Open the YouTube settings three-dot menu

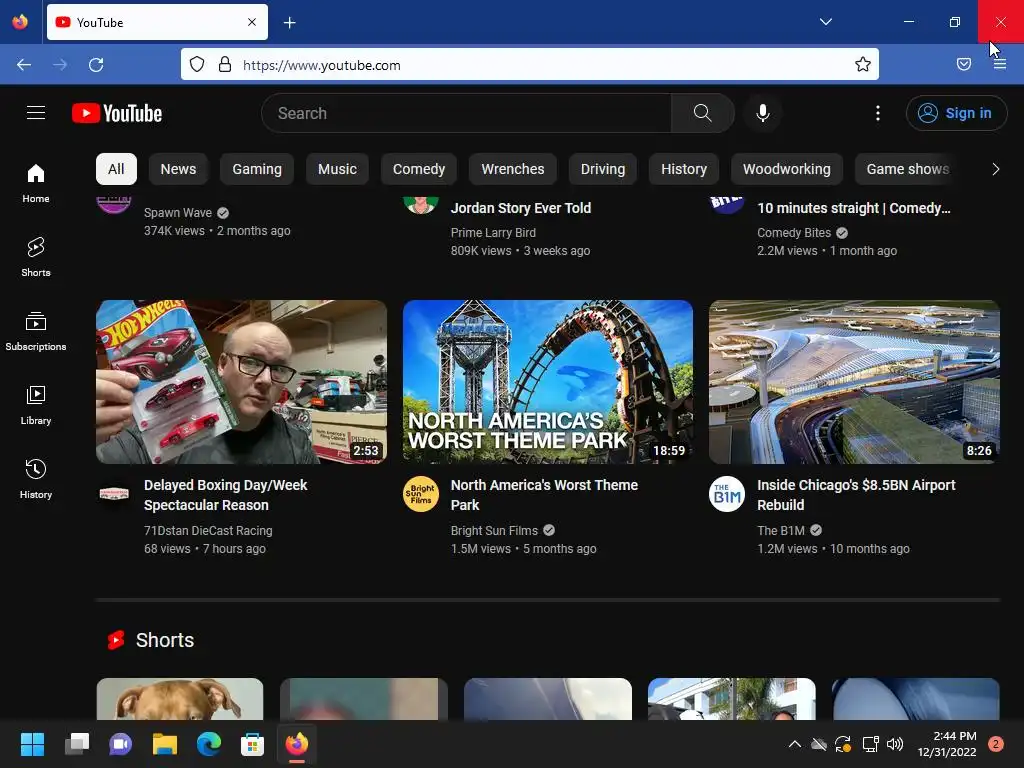click(x=877, y=113)
